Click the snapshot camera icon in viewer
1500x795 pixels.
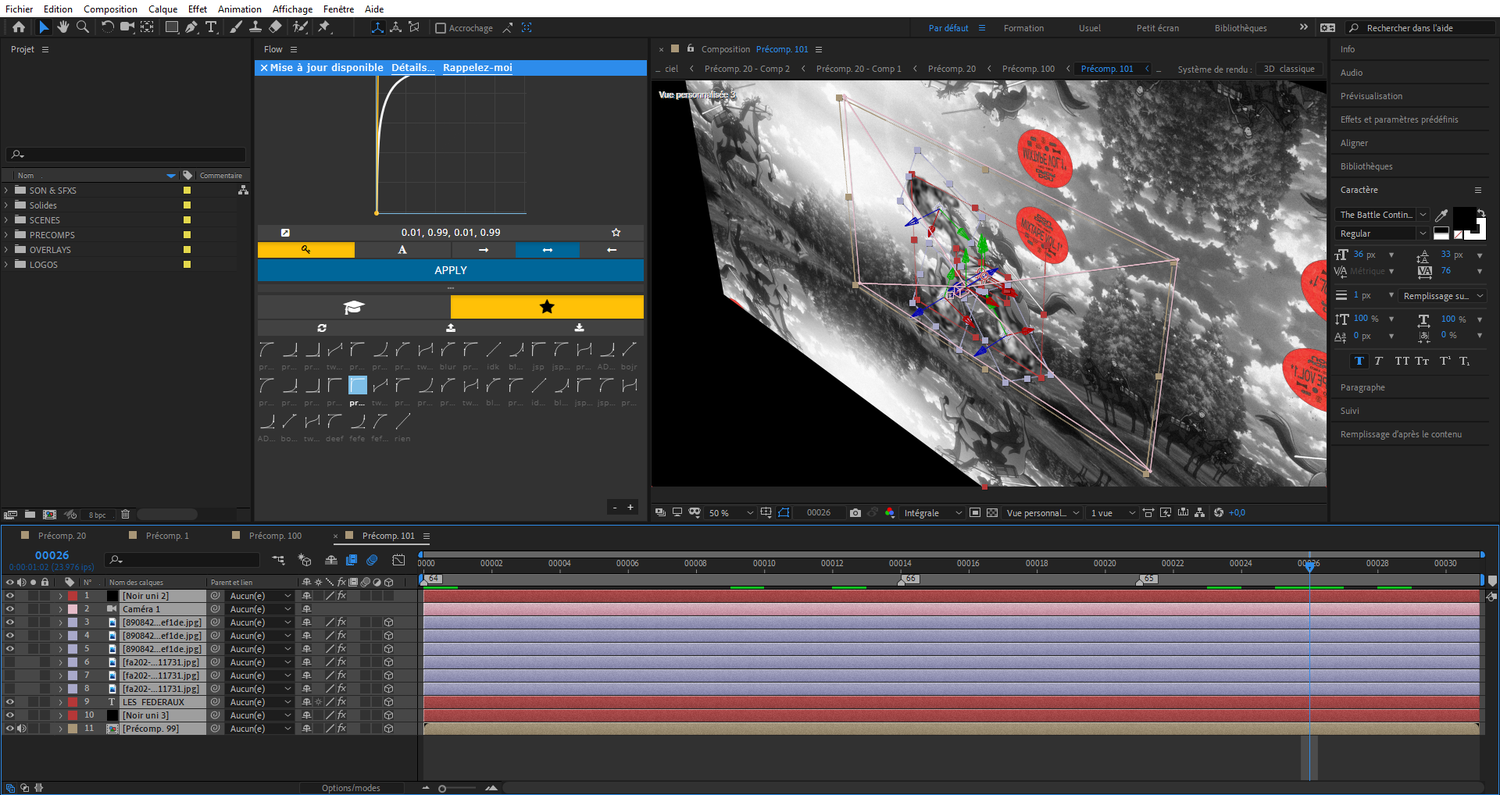[855, 513]
